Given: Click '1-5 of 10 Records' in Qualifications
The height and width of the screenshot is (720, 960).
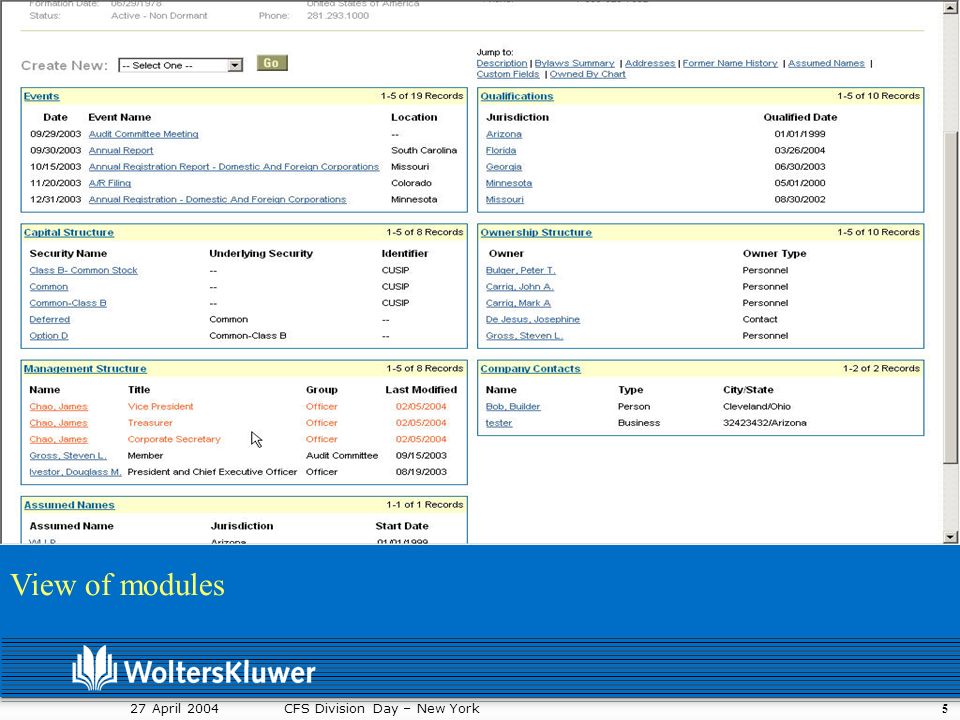Looking at the screenshot, I should [879, 96].
